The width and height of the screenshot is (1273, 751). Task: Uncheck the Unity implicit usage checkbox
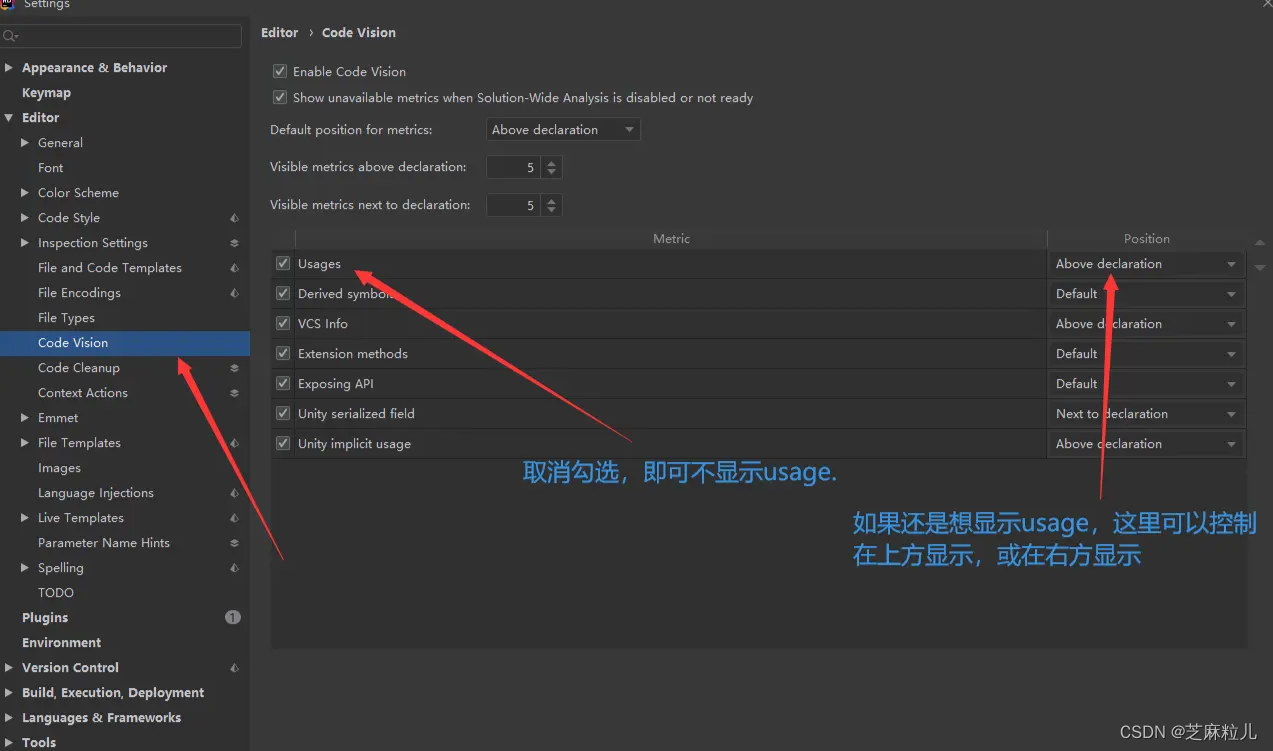click(x=282, y=443)
